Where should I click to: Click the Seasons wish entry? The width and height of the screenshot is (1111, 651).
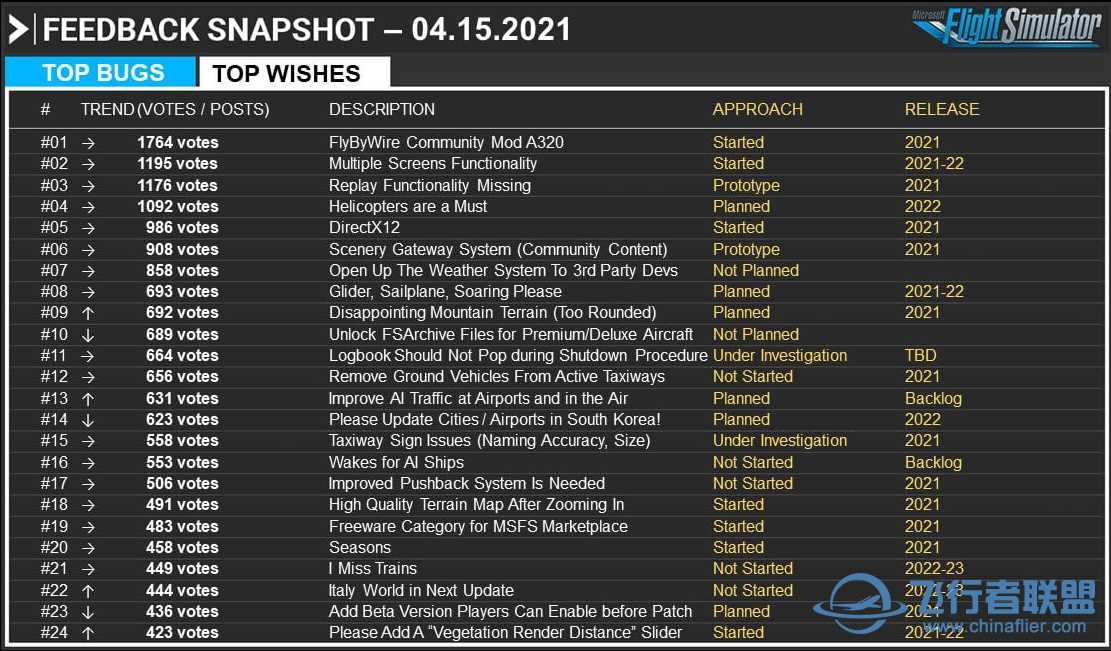point(360,548)
